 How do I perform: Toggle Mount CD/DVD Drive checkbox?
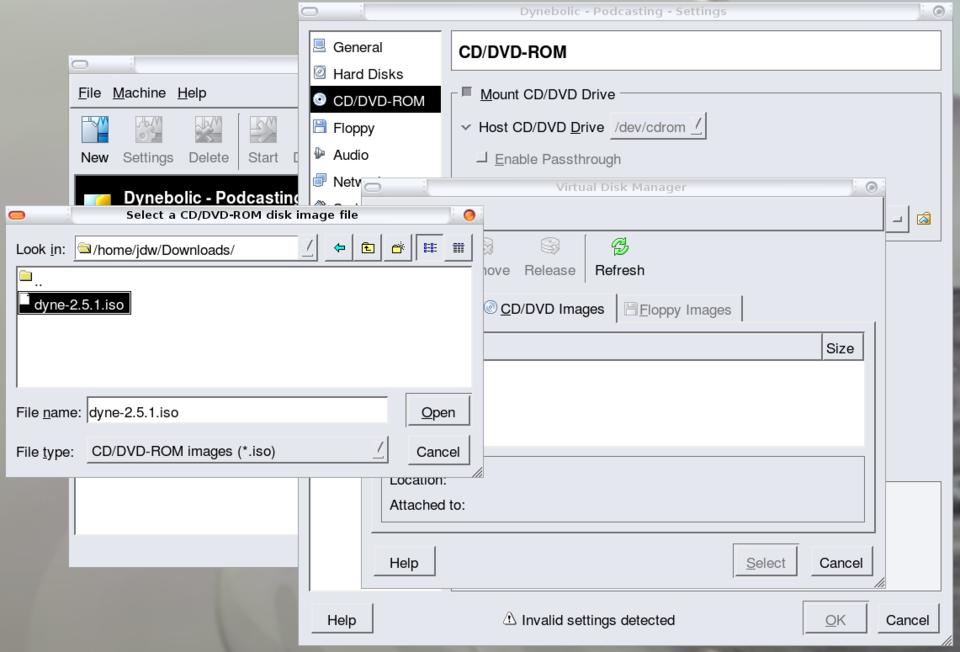point(467,92)
